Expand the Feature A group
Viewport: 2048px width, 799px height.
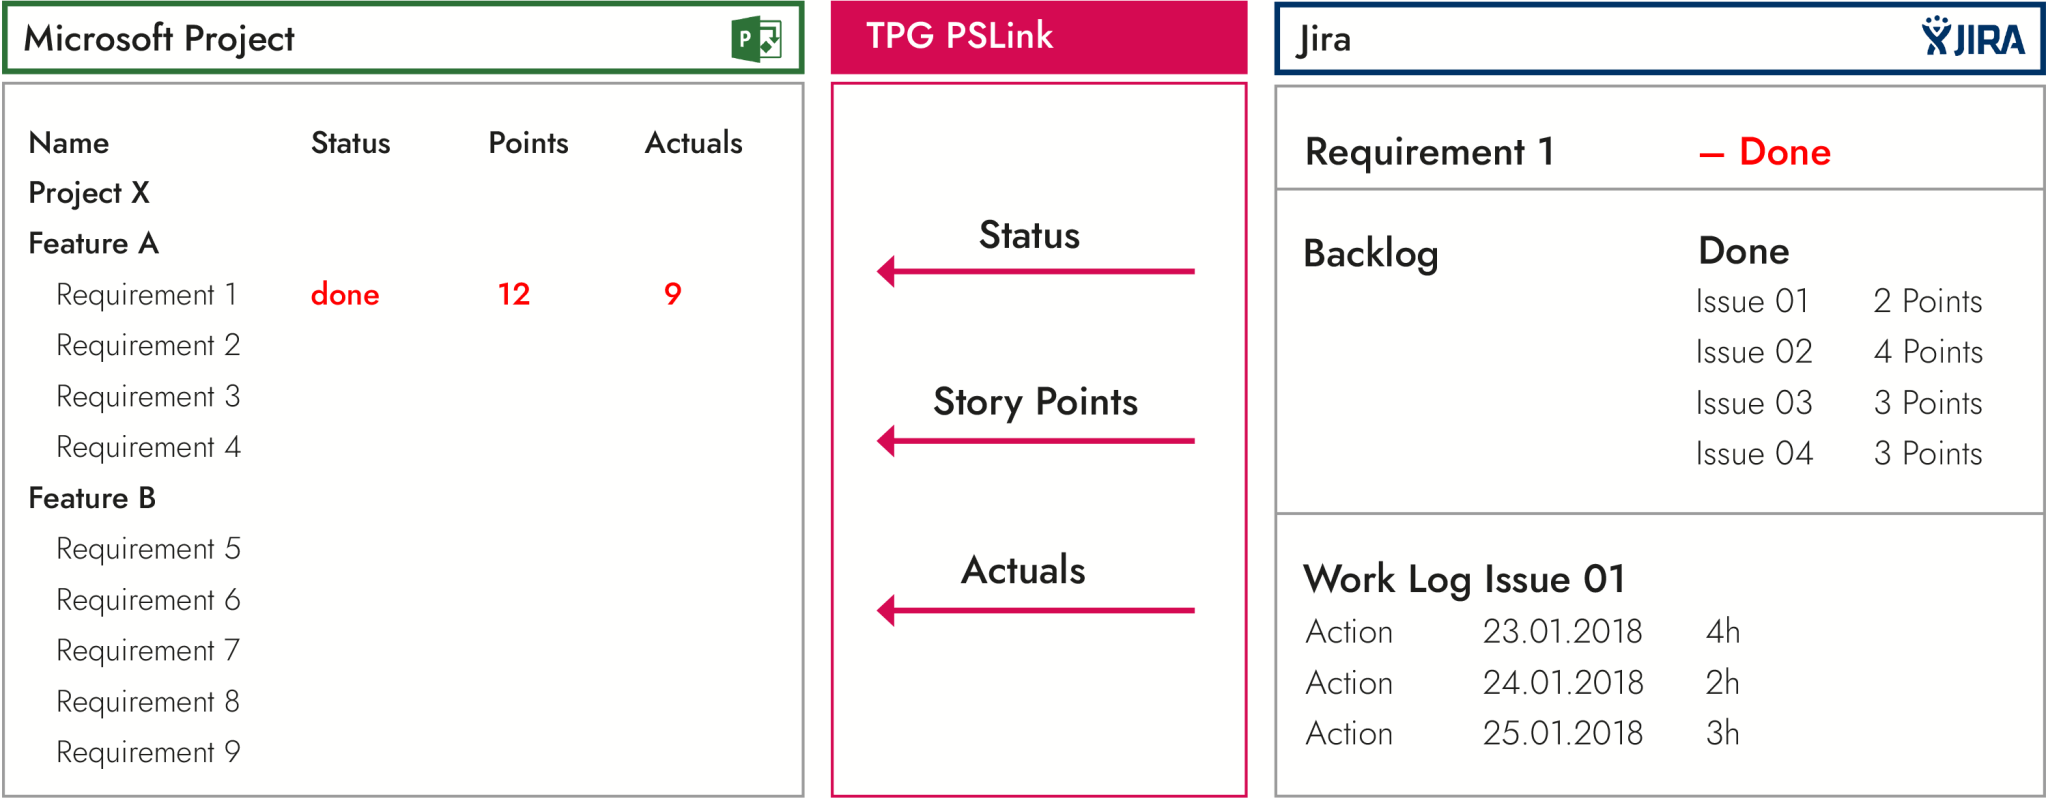tap(93, 244)
